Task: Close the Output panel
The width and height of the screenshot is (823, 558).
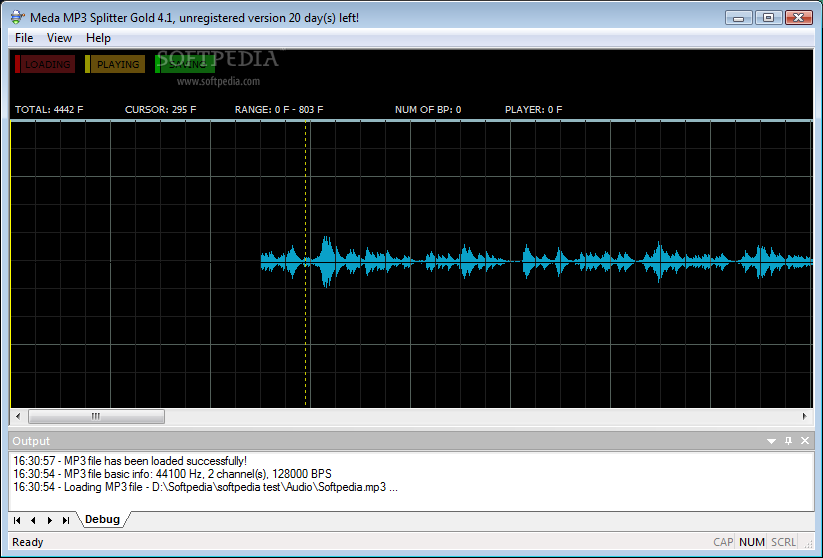Action: point(805,440)
